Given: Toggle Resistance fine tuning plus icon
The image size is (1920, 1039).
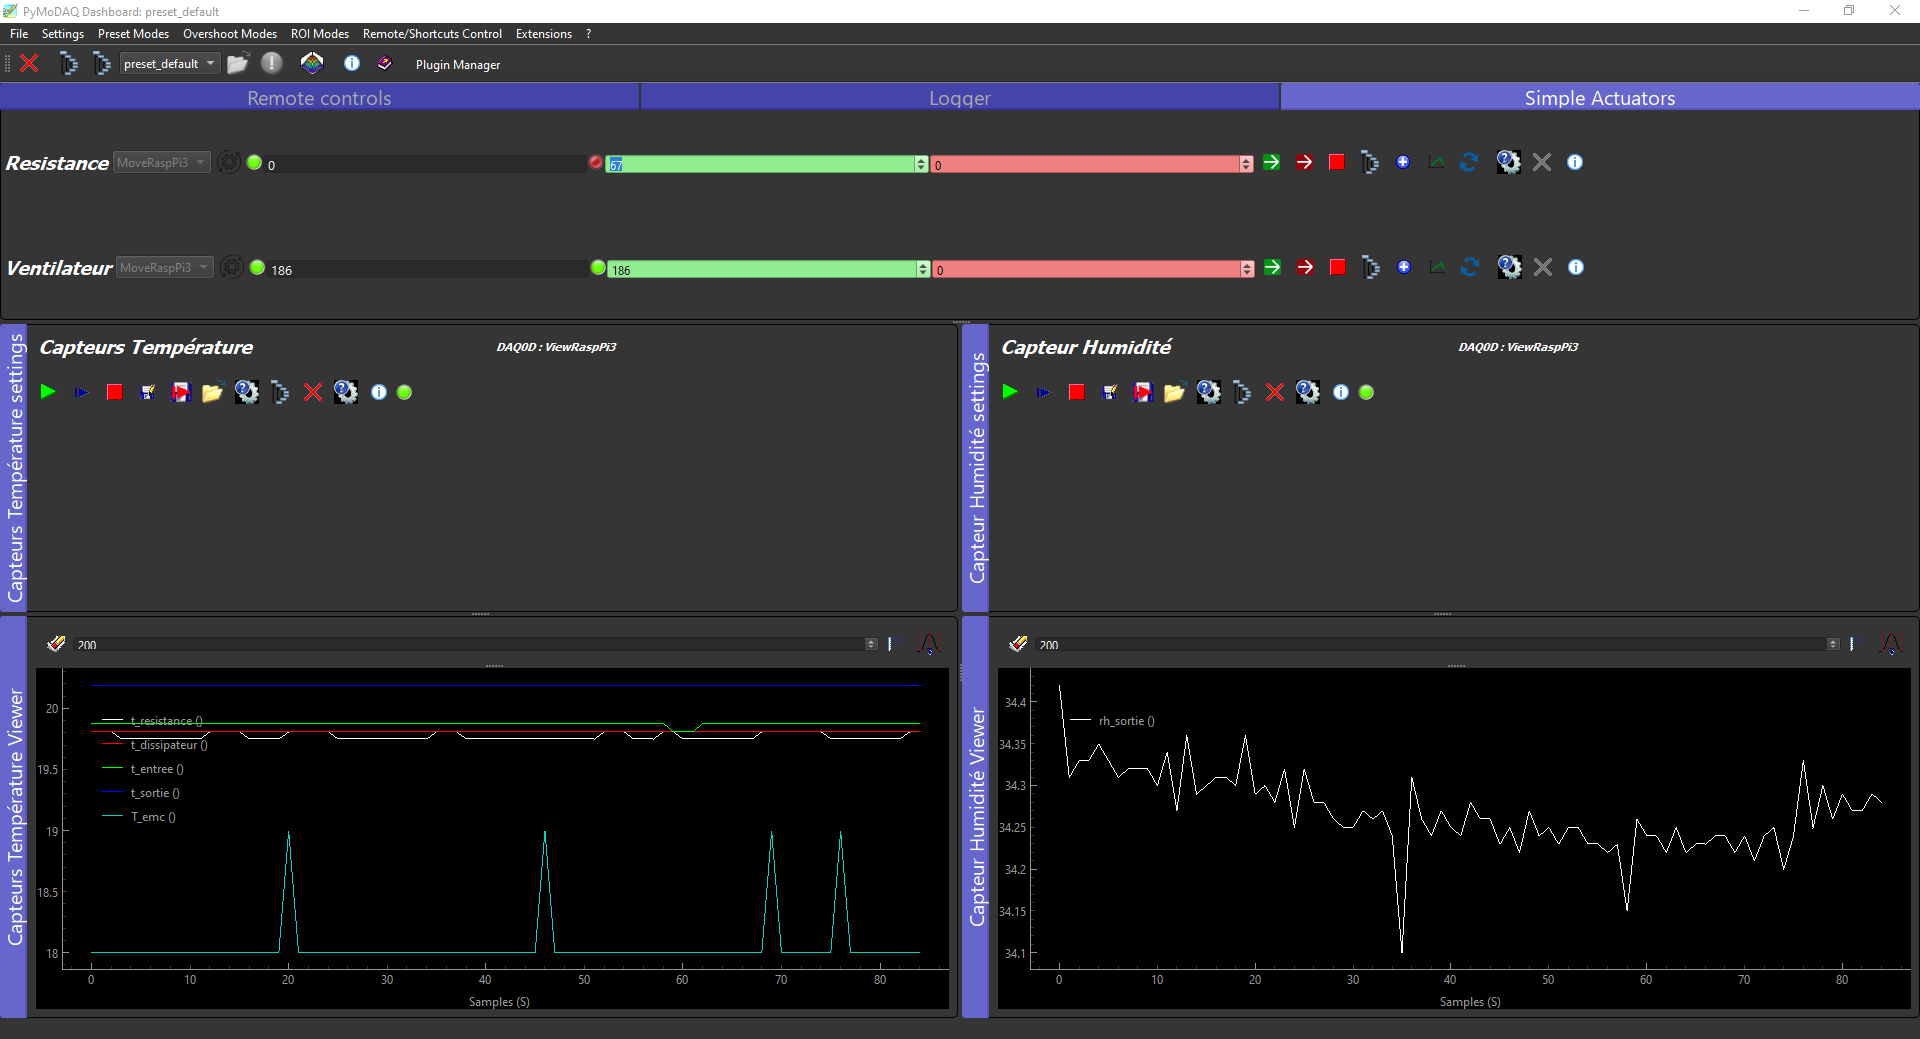Looking at the screenshot, I should click(1403, 162).
